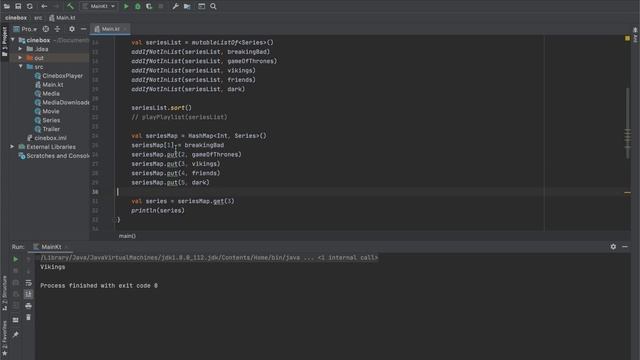Click the Open folder toolbar icon
640x360 pixels.
click(x=7, y=6)
